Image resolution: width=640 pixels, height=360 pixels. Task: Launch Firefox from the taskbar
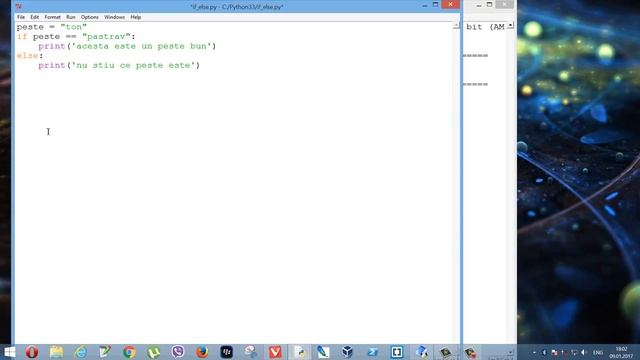tap(202, 352)
